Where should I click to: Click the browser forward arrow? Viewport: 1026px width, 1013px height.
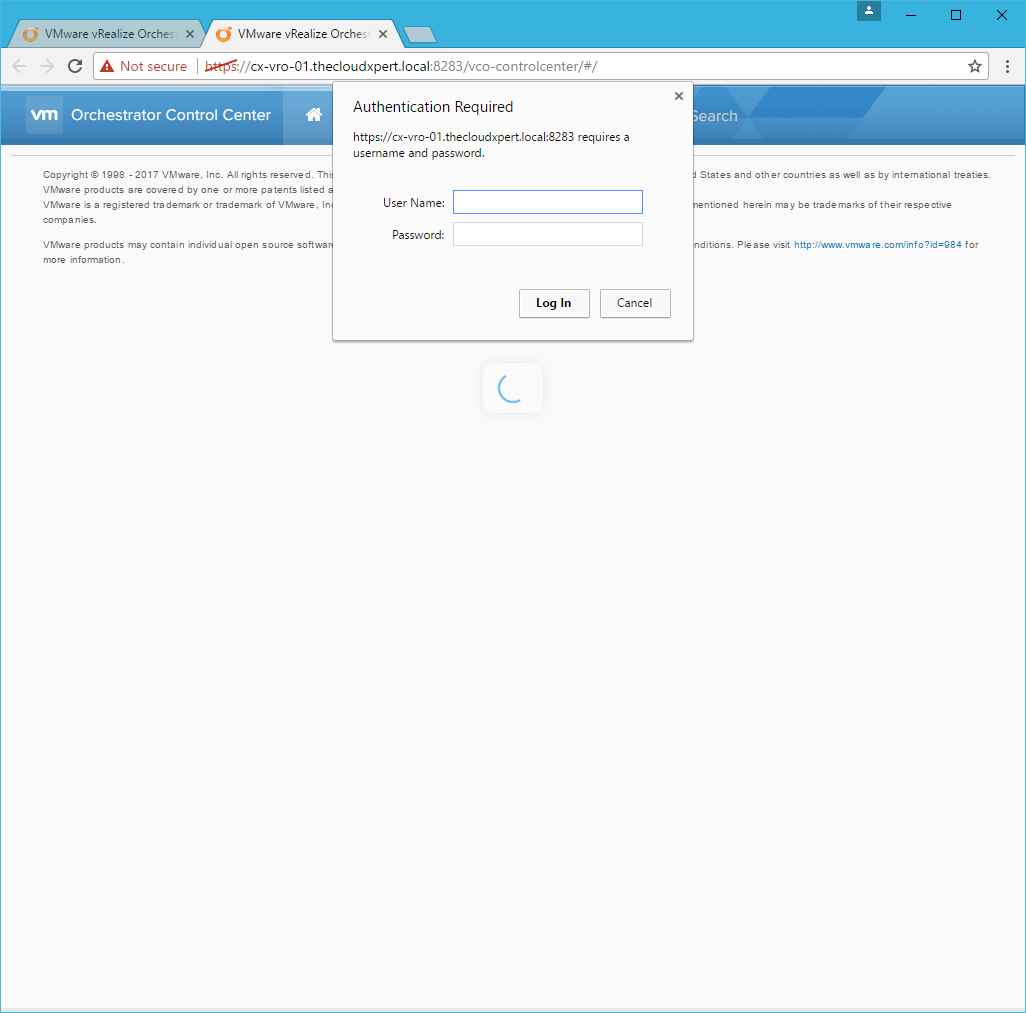click(x=47, y=66)
